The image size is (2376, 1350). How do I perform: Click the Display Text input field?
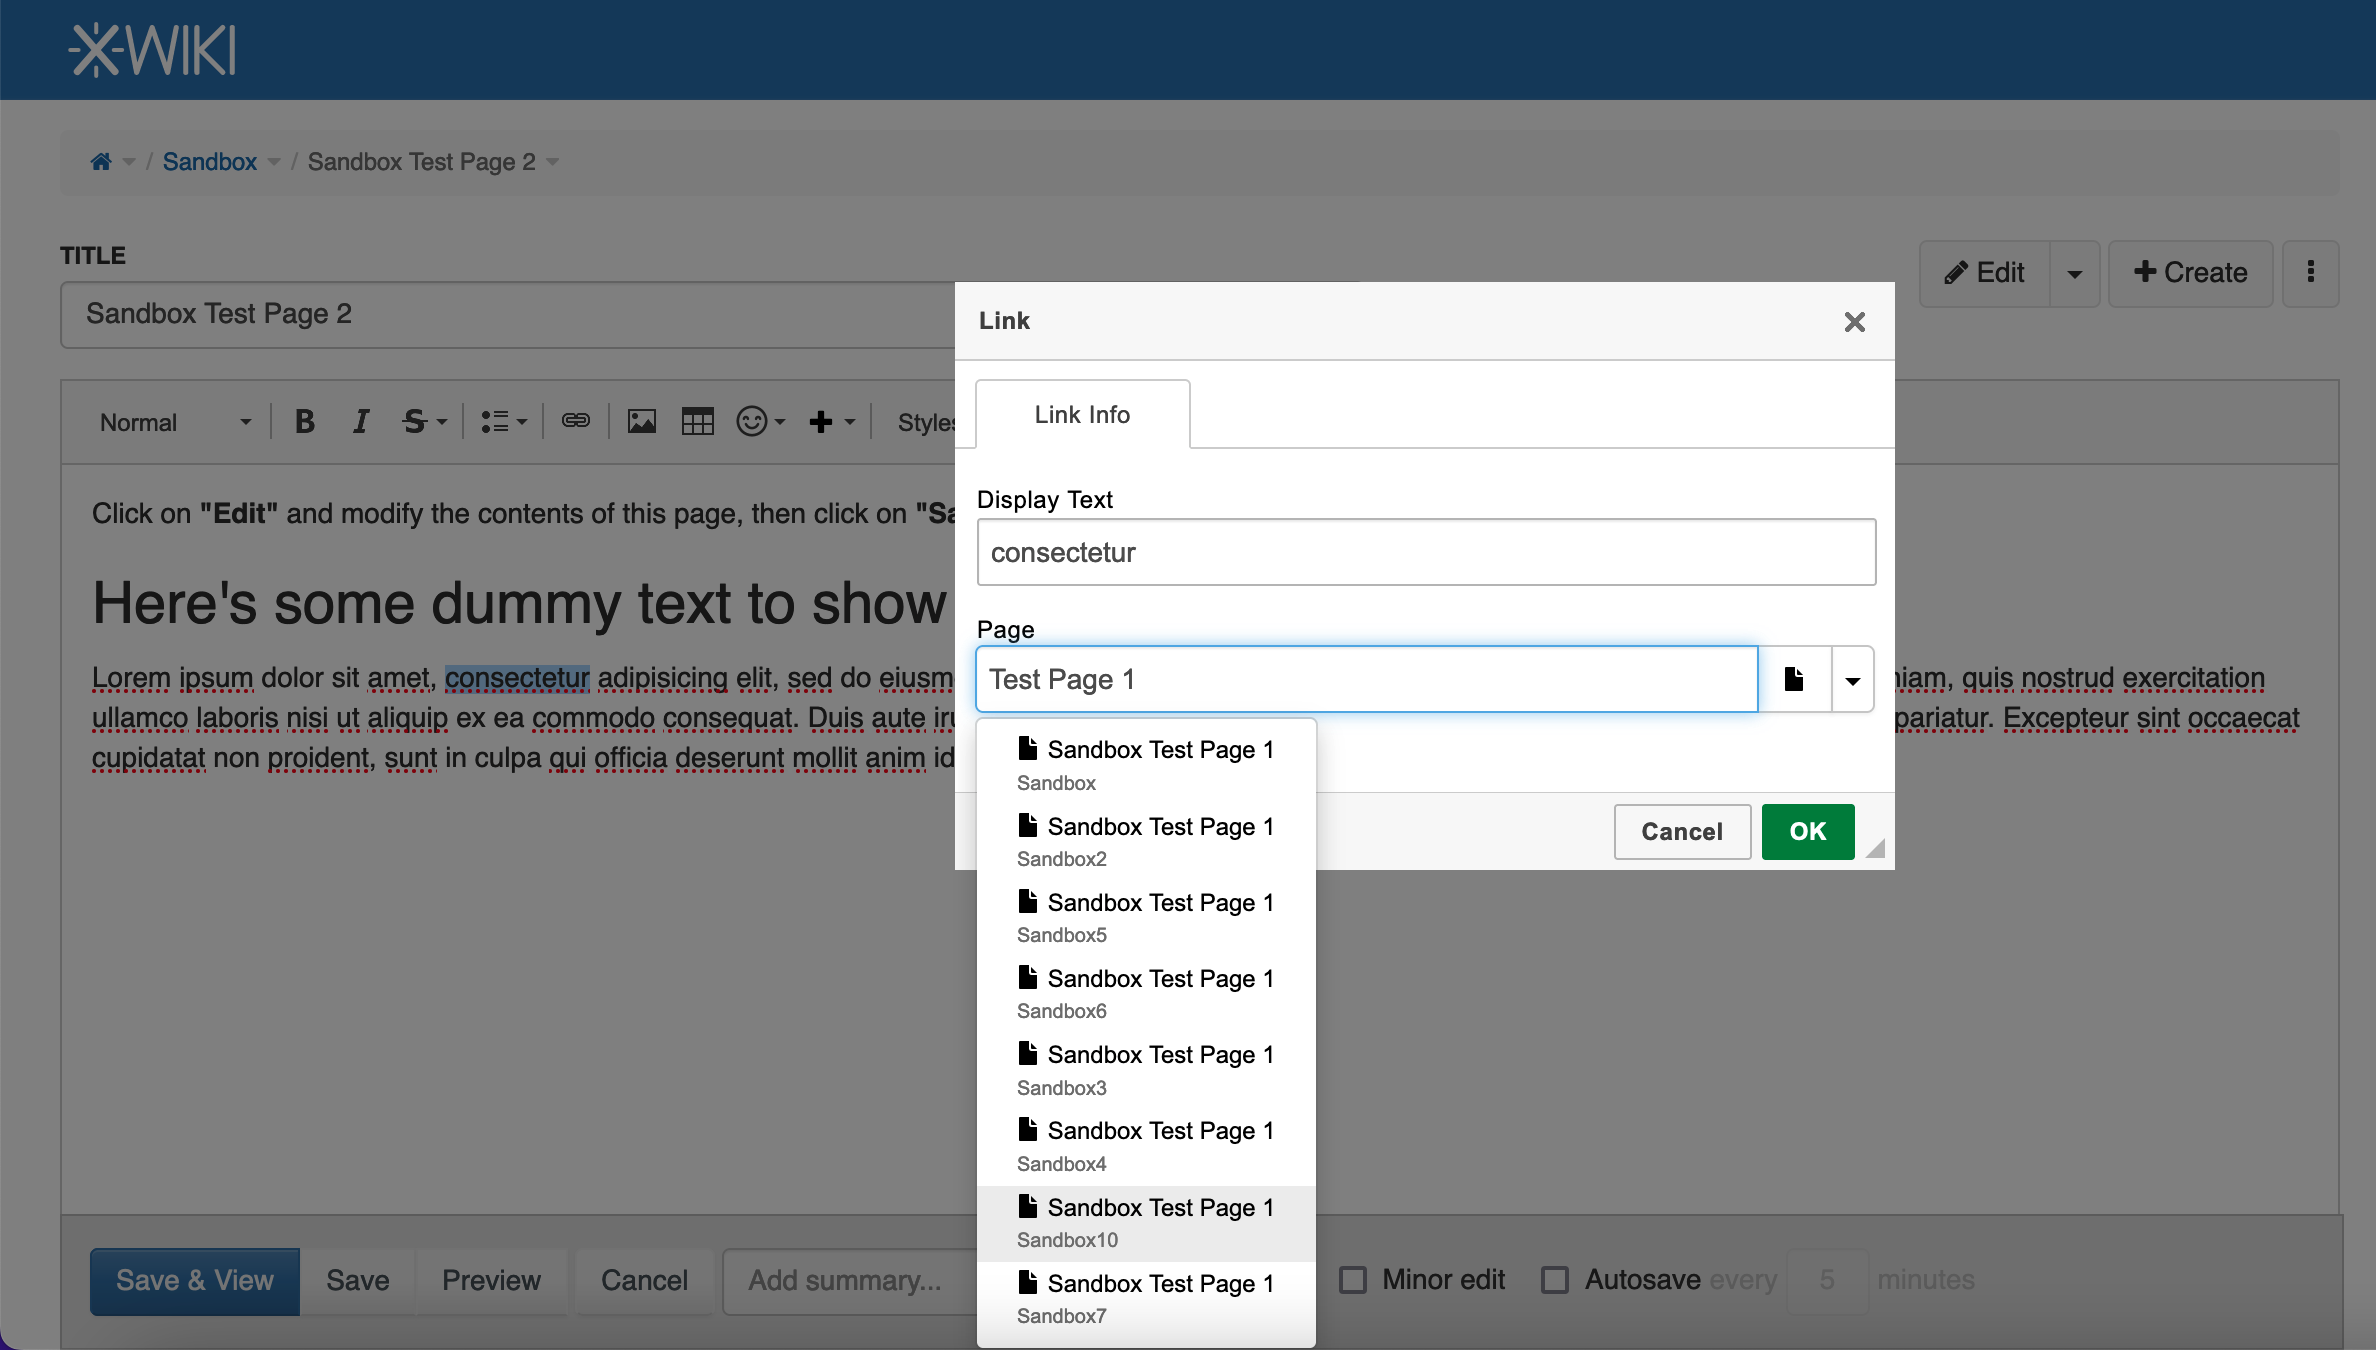pos(1426,553)
